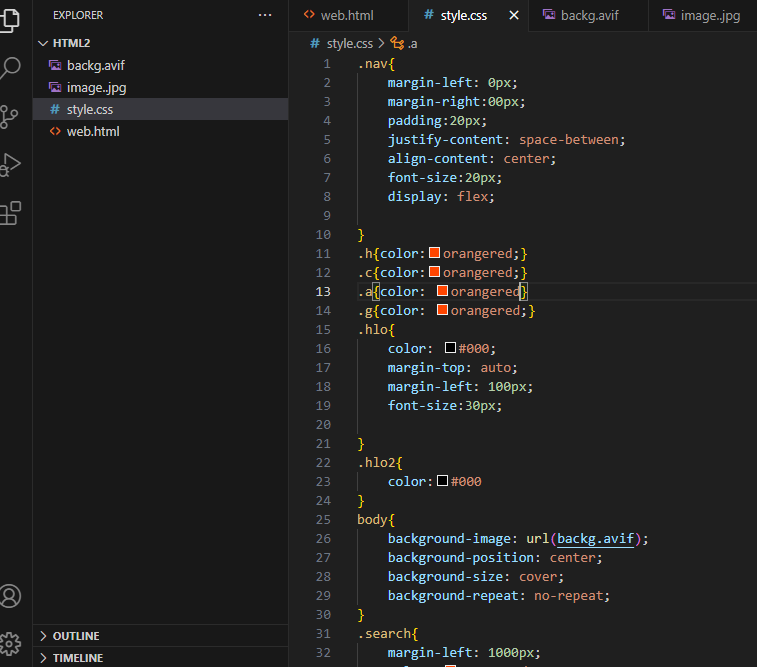Click line number 1 in the gutter
The height and width of the screenshot is (667, 757).
(x=327, y=64)
